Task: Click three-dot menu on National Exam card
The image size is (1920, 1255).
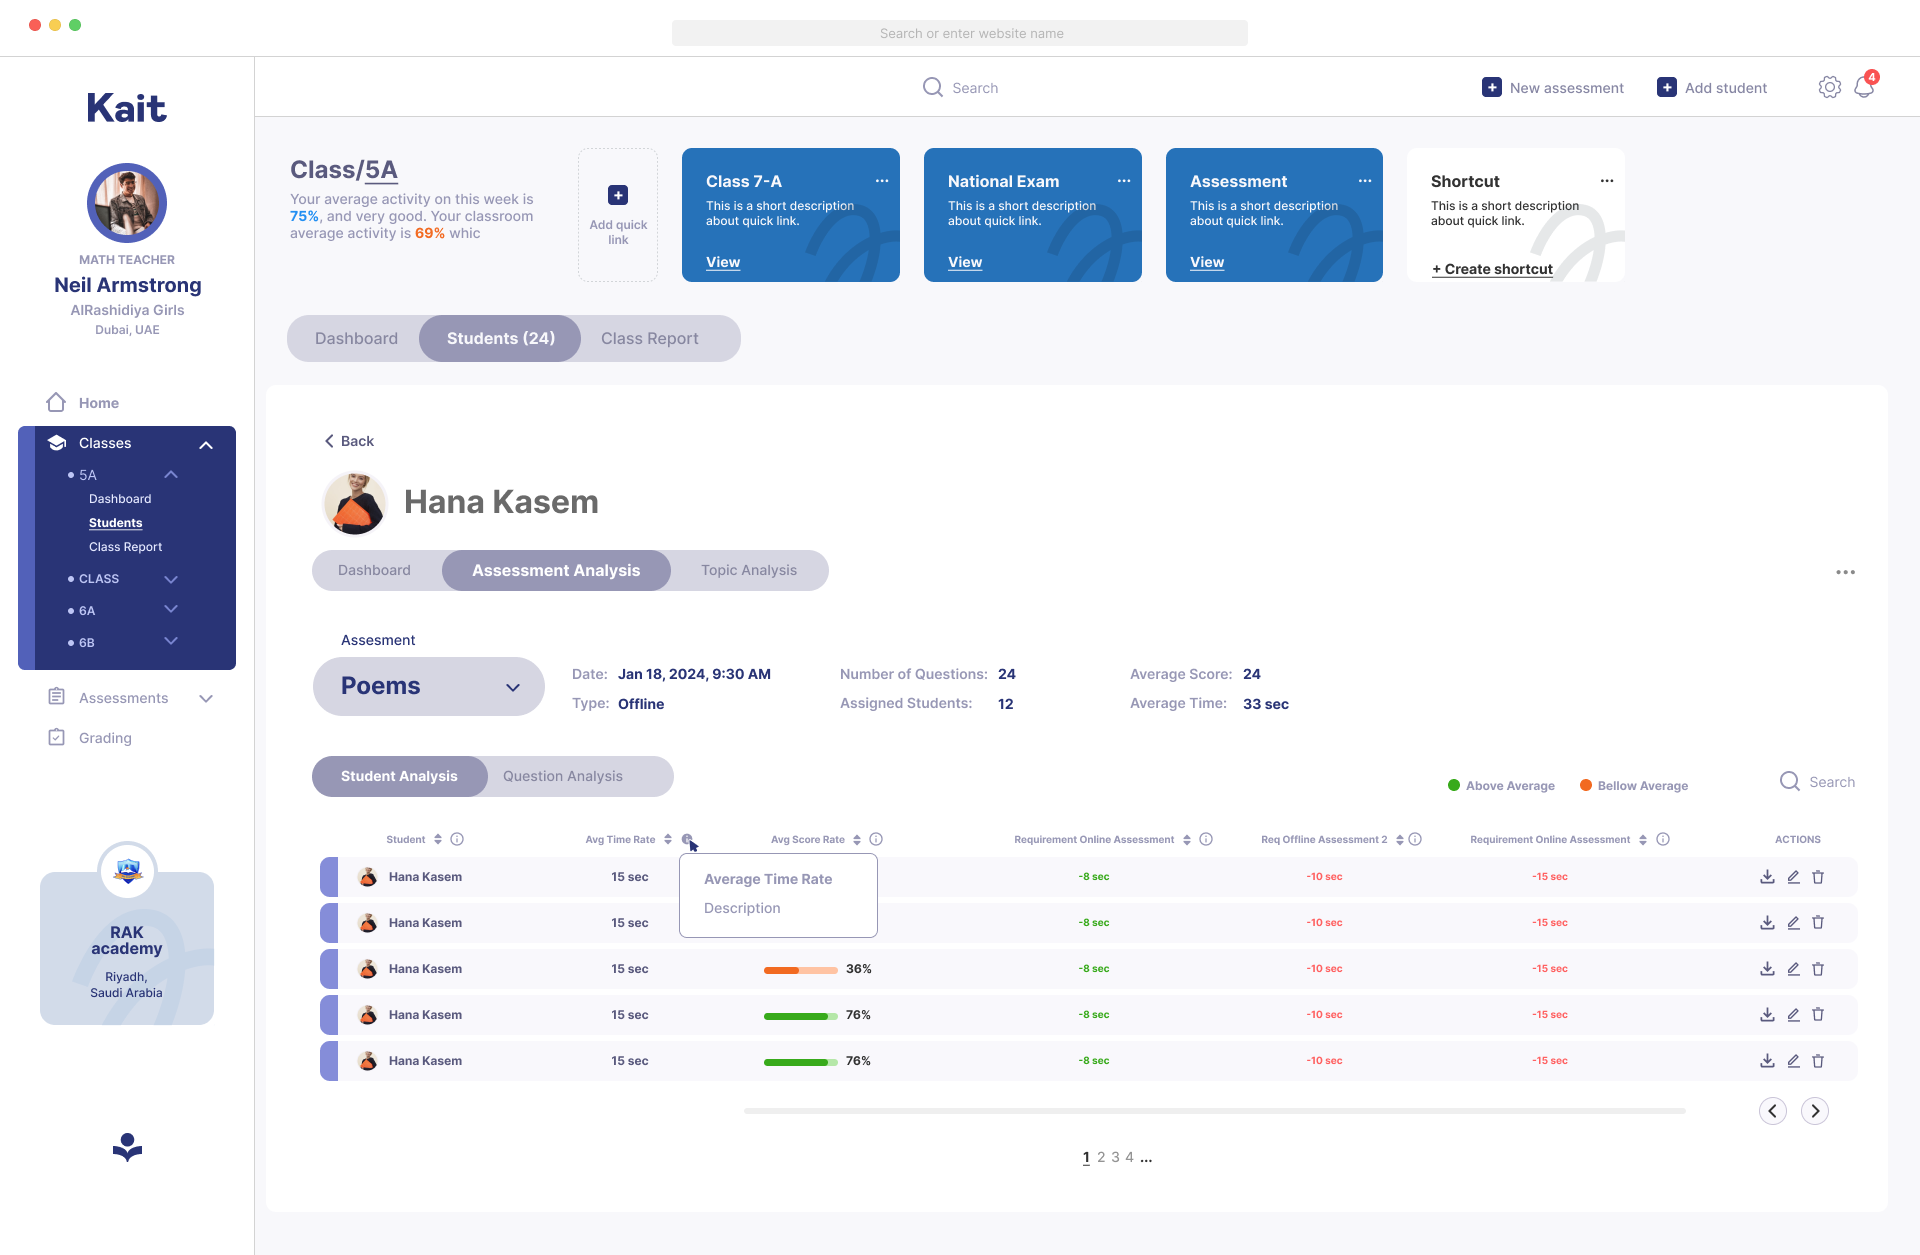Action: tap(1124, 181)
